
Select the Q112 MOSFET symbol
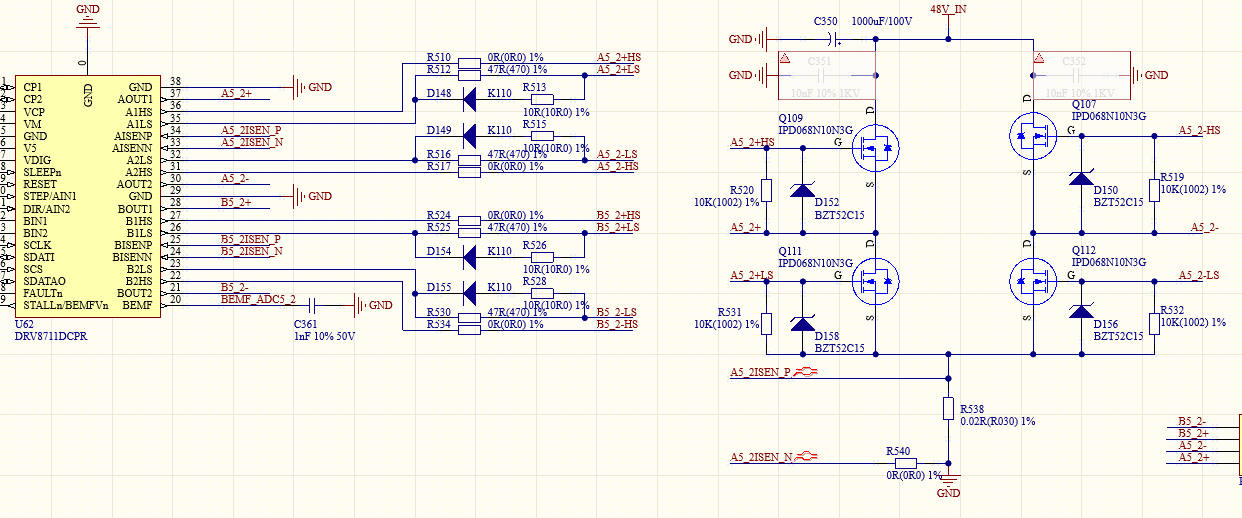coord(1032,281)
